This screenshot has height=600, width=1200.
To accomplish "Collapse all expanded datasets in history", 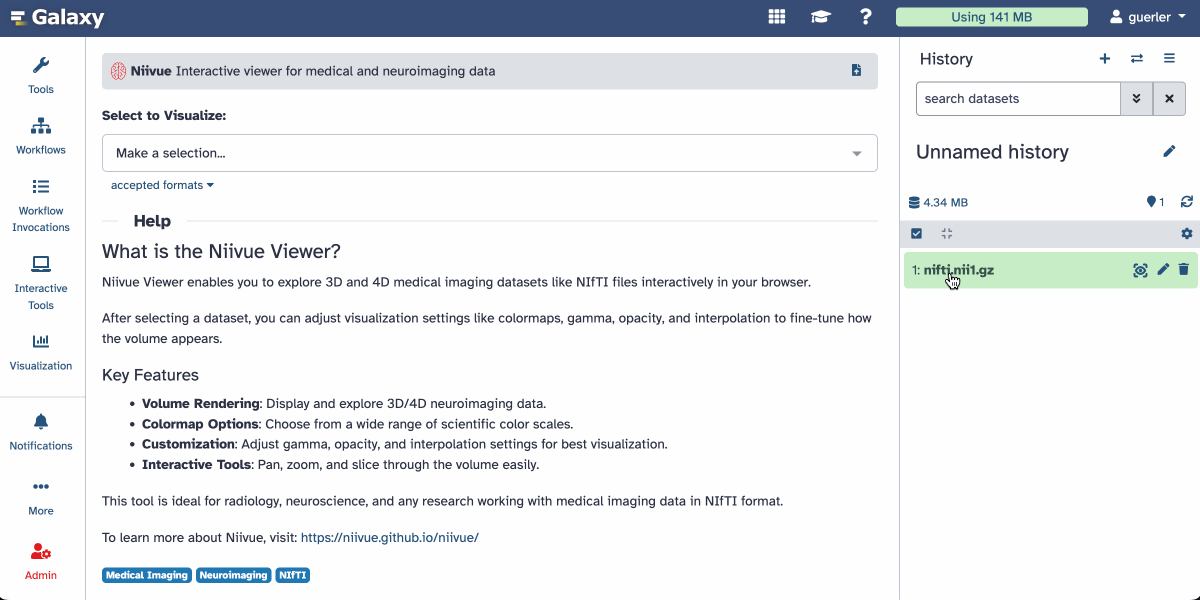I will coord(947,234).
